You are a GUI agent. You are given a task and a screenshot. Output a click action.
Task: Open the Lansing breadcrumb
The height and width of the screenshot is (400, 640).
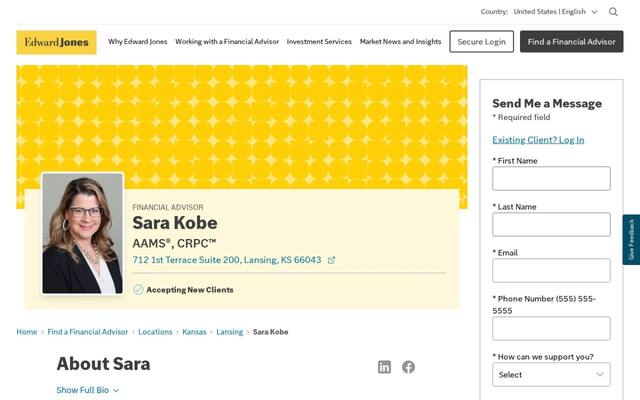pyautogui.click(x=229, y=332)
